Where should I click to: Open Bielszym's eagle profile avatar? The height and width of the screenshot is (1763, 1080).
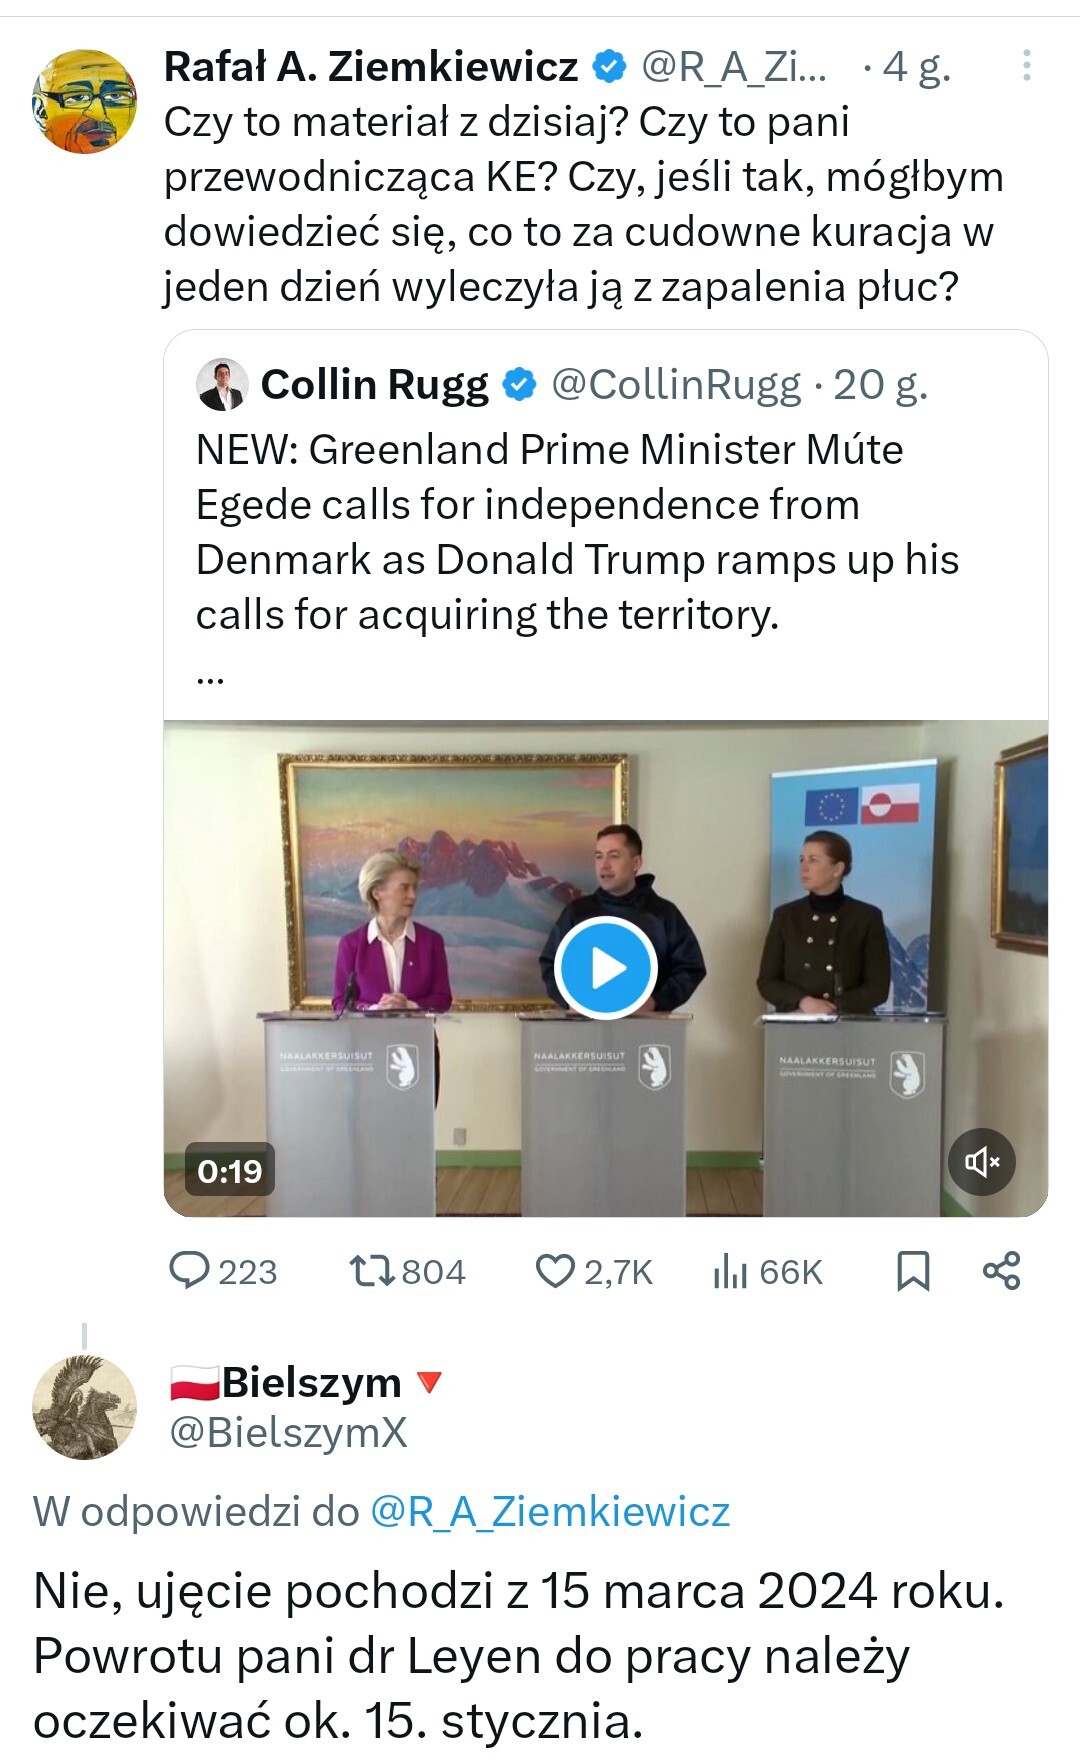[85, 1407]
